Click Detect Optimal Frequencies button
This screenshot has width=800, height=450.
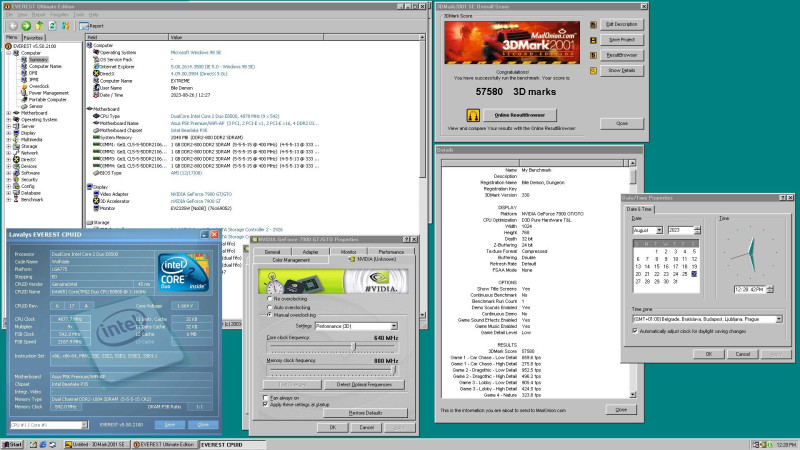364,384
